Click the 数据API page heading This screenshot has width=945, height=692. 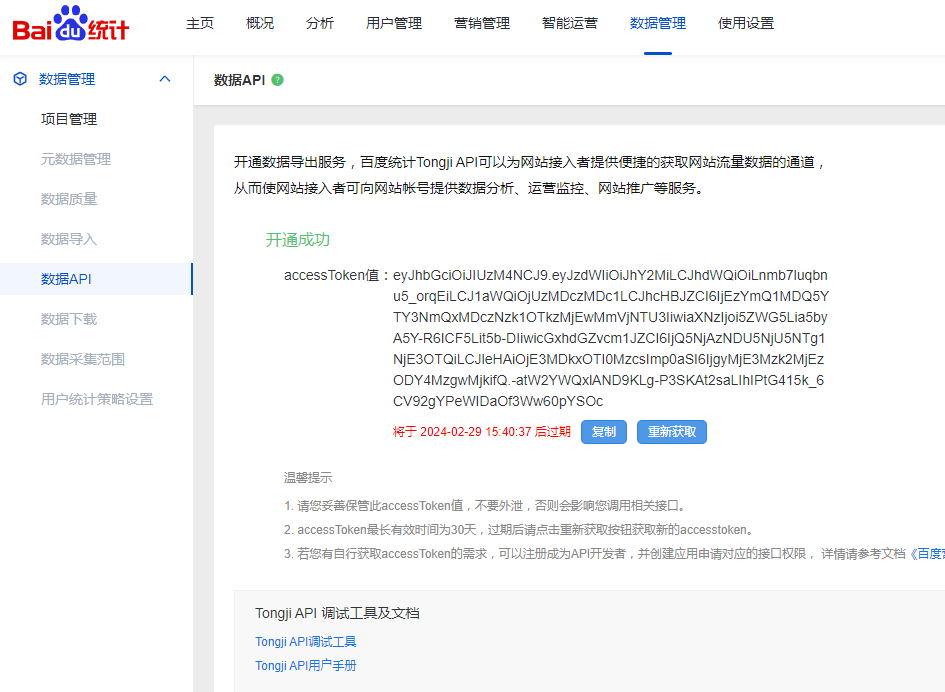[239, 80]
